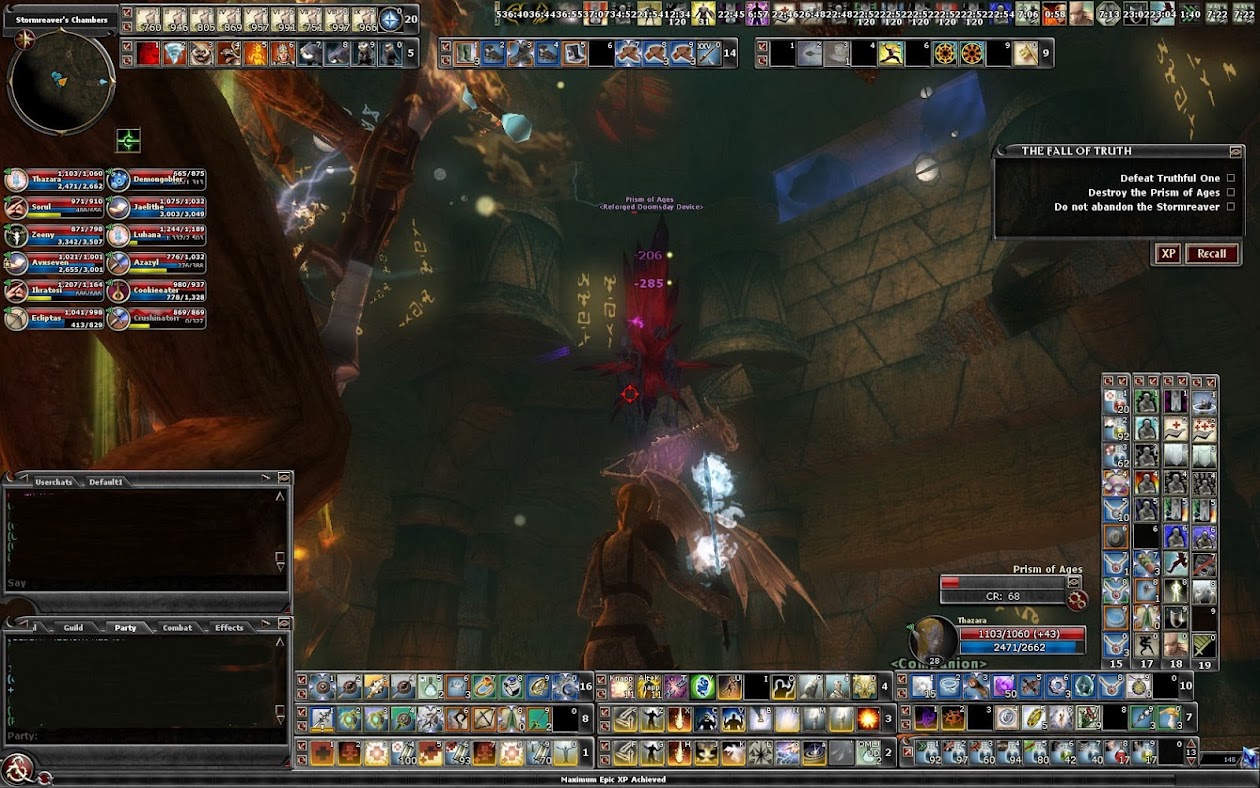Collapse The Fall of Truth quest panel
The image size is (1260, 788).
1236,152
